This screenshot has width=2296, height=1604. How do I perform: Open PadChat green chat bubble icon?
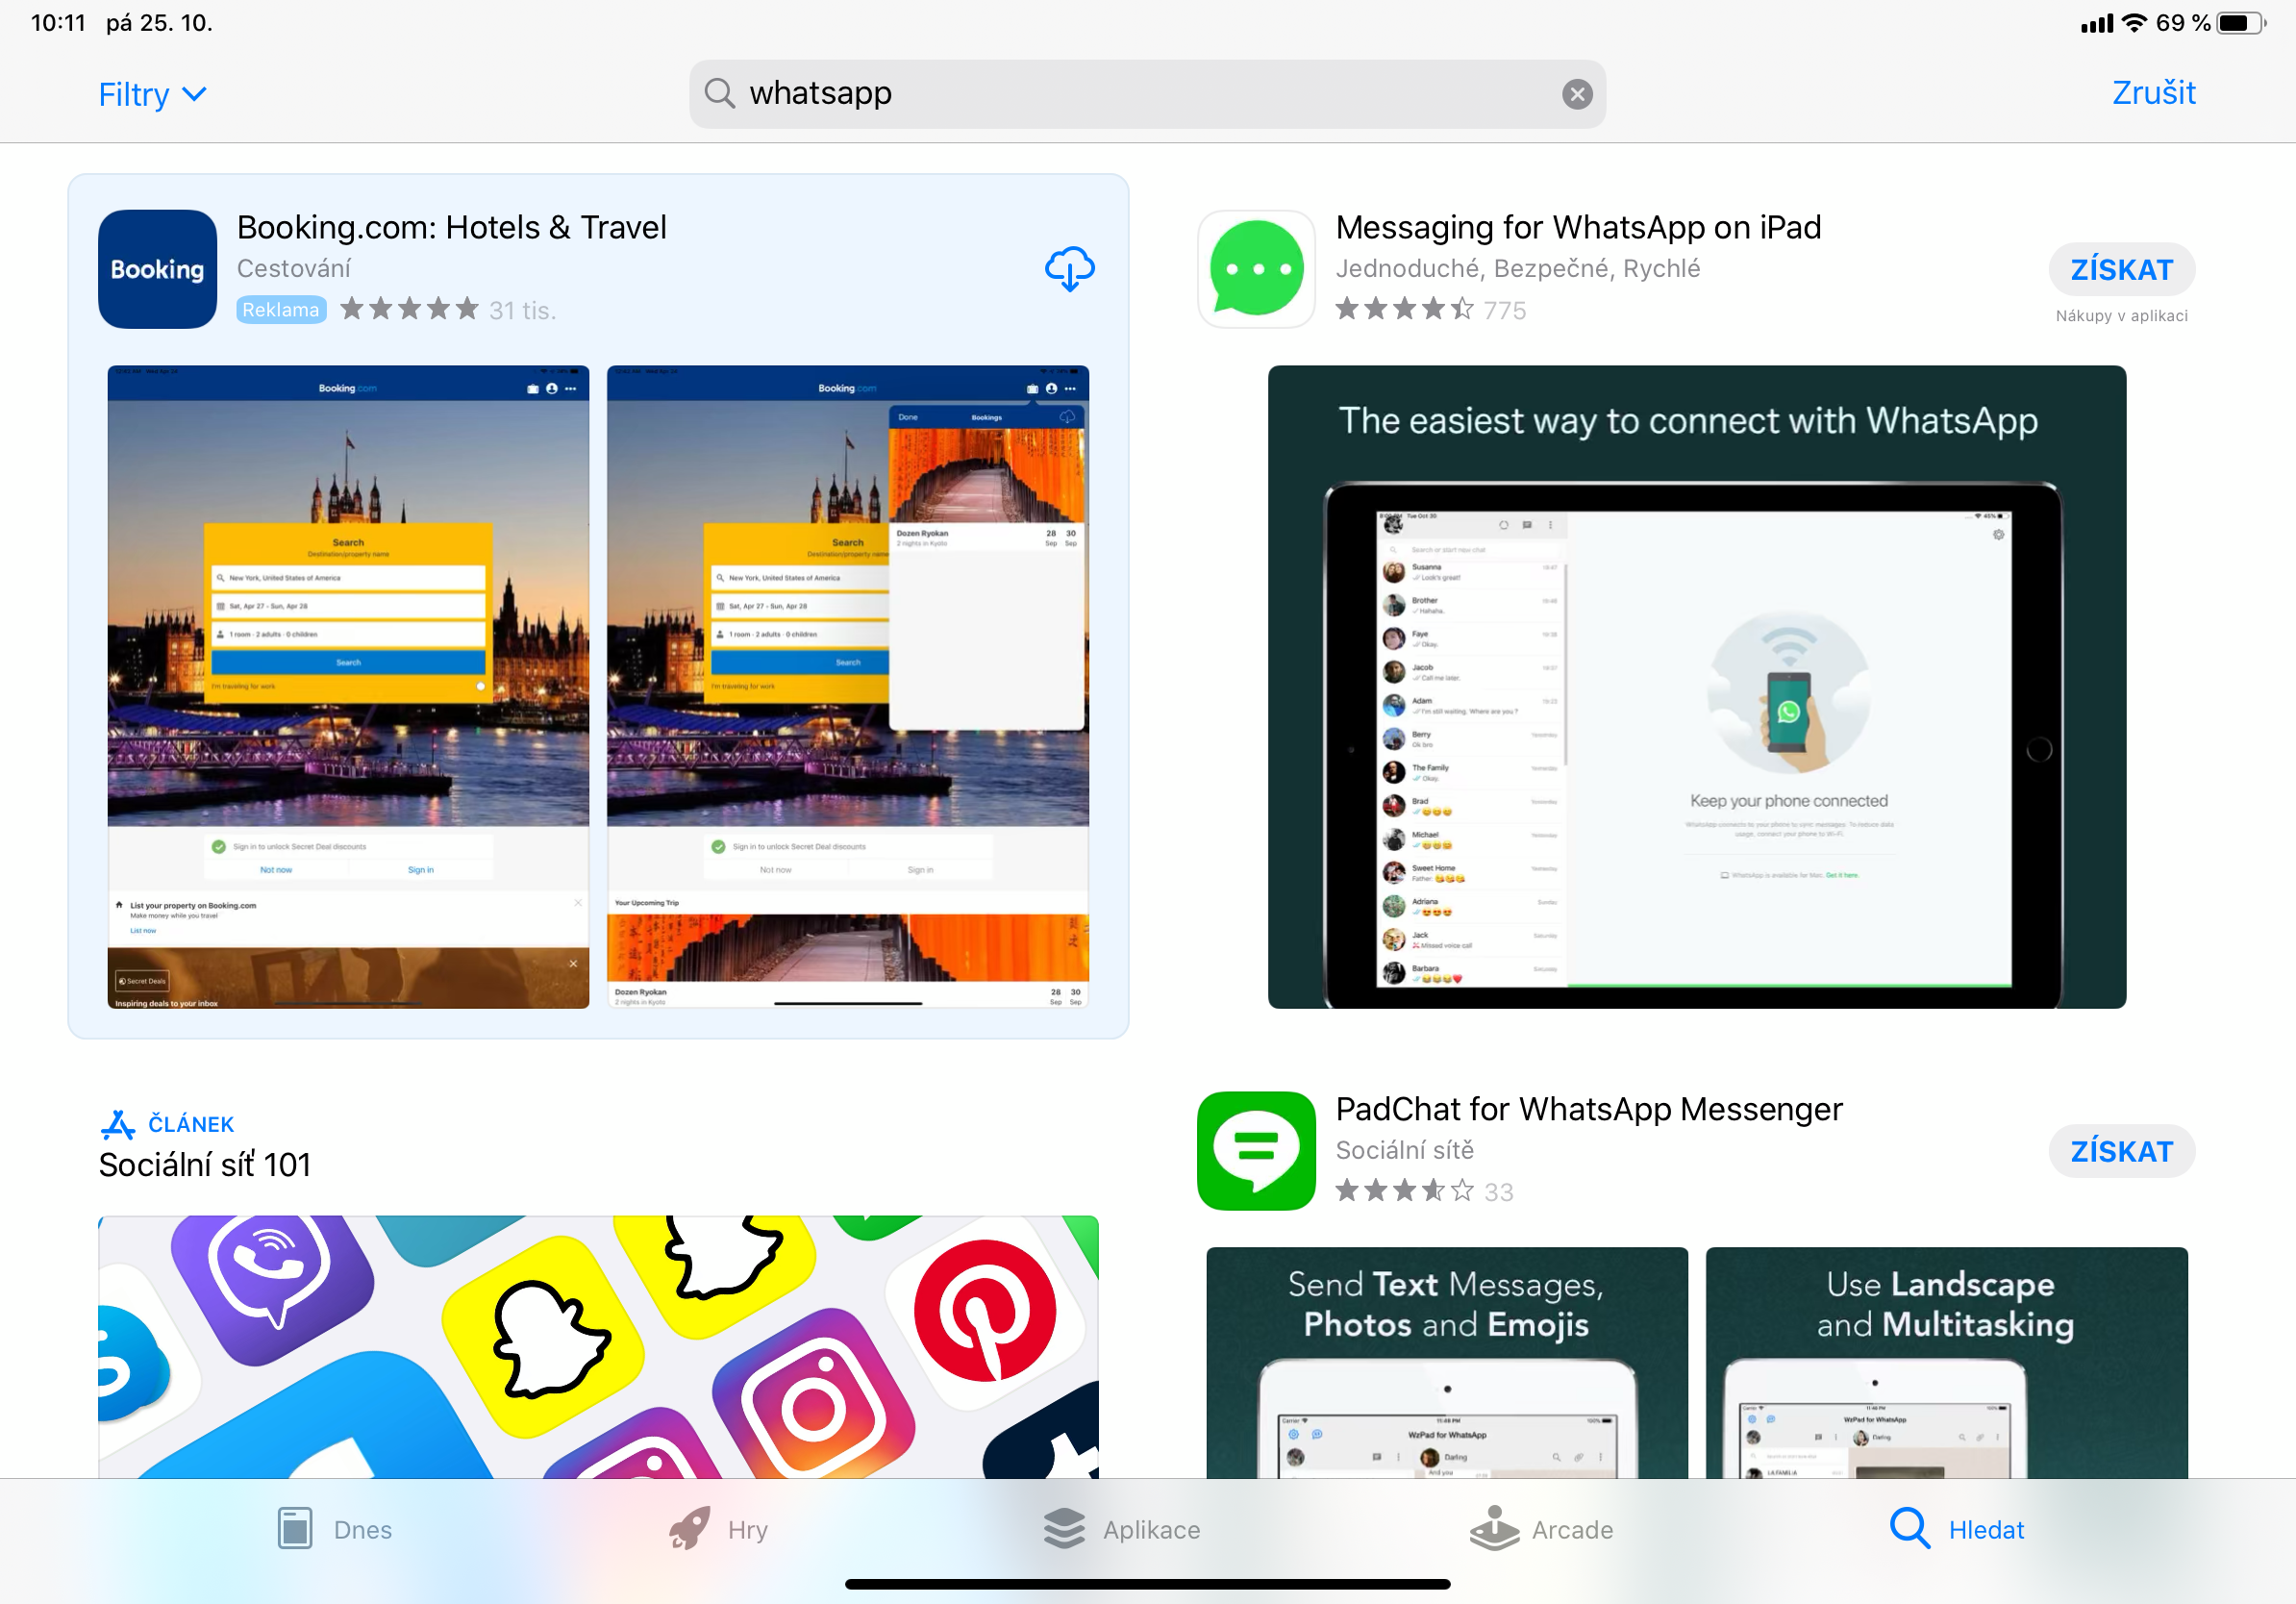pyautogui.click(x=1256, y=1150)
